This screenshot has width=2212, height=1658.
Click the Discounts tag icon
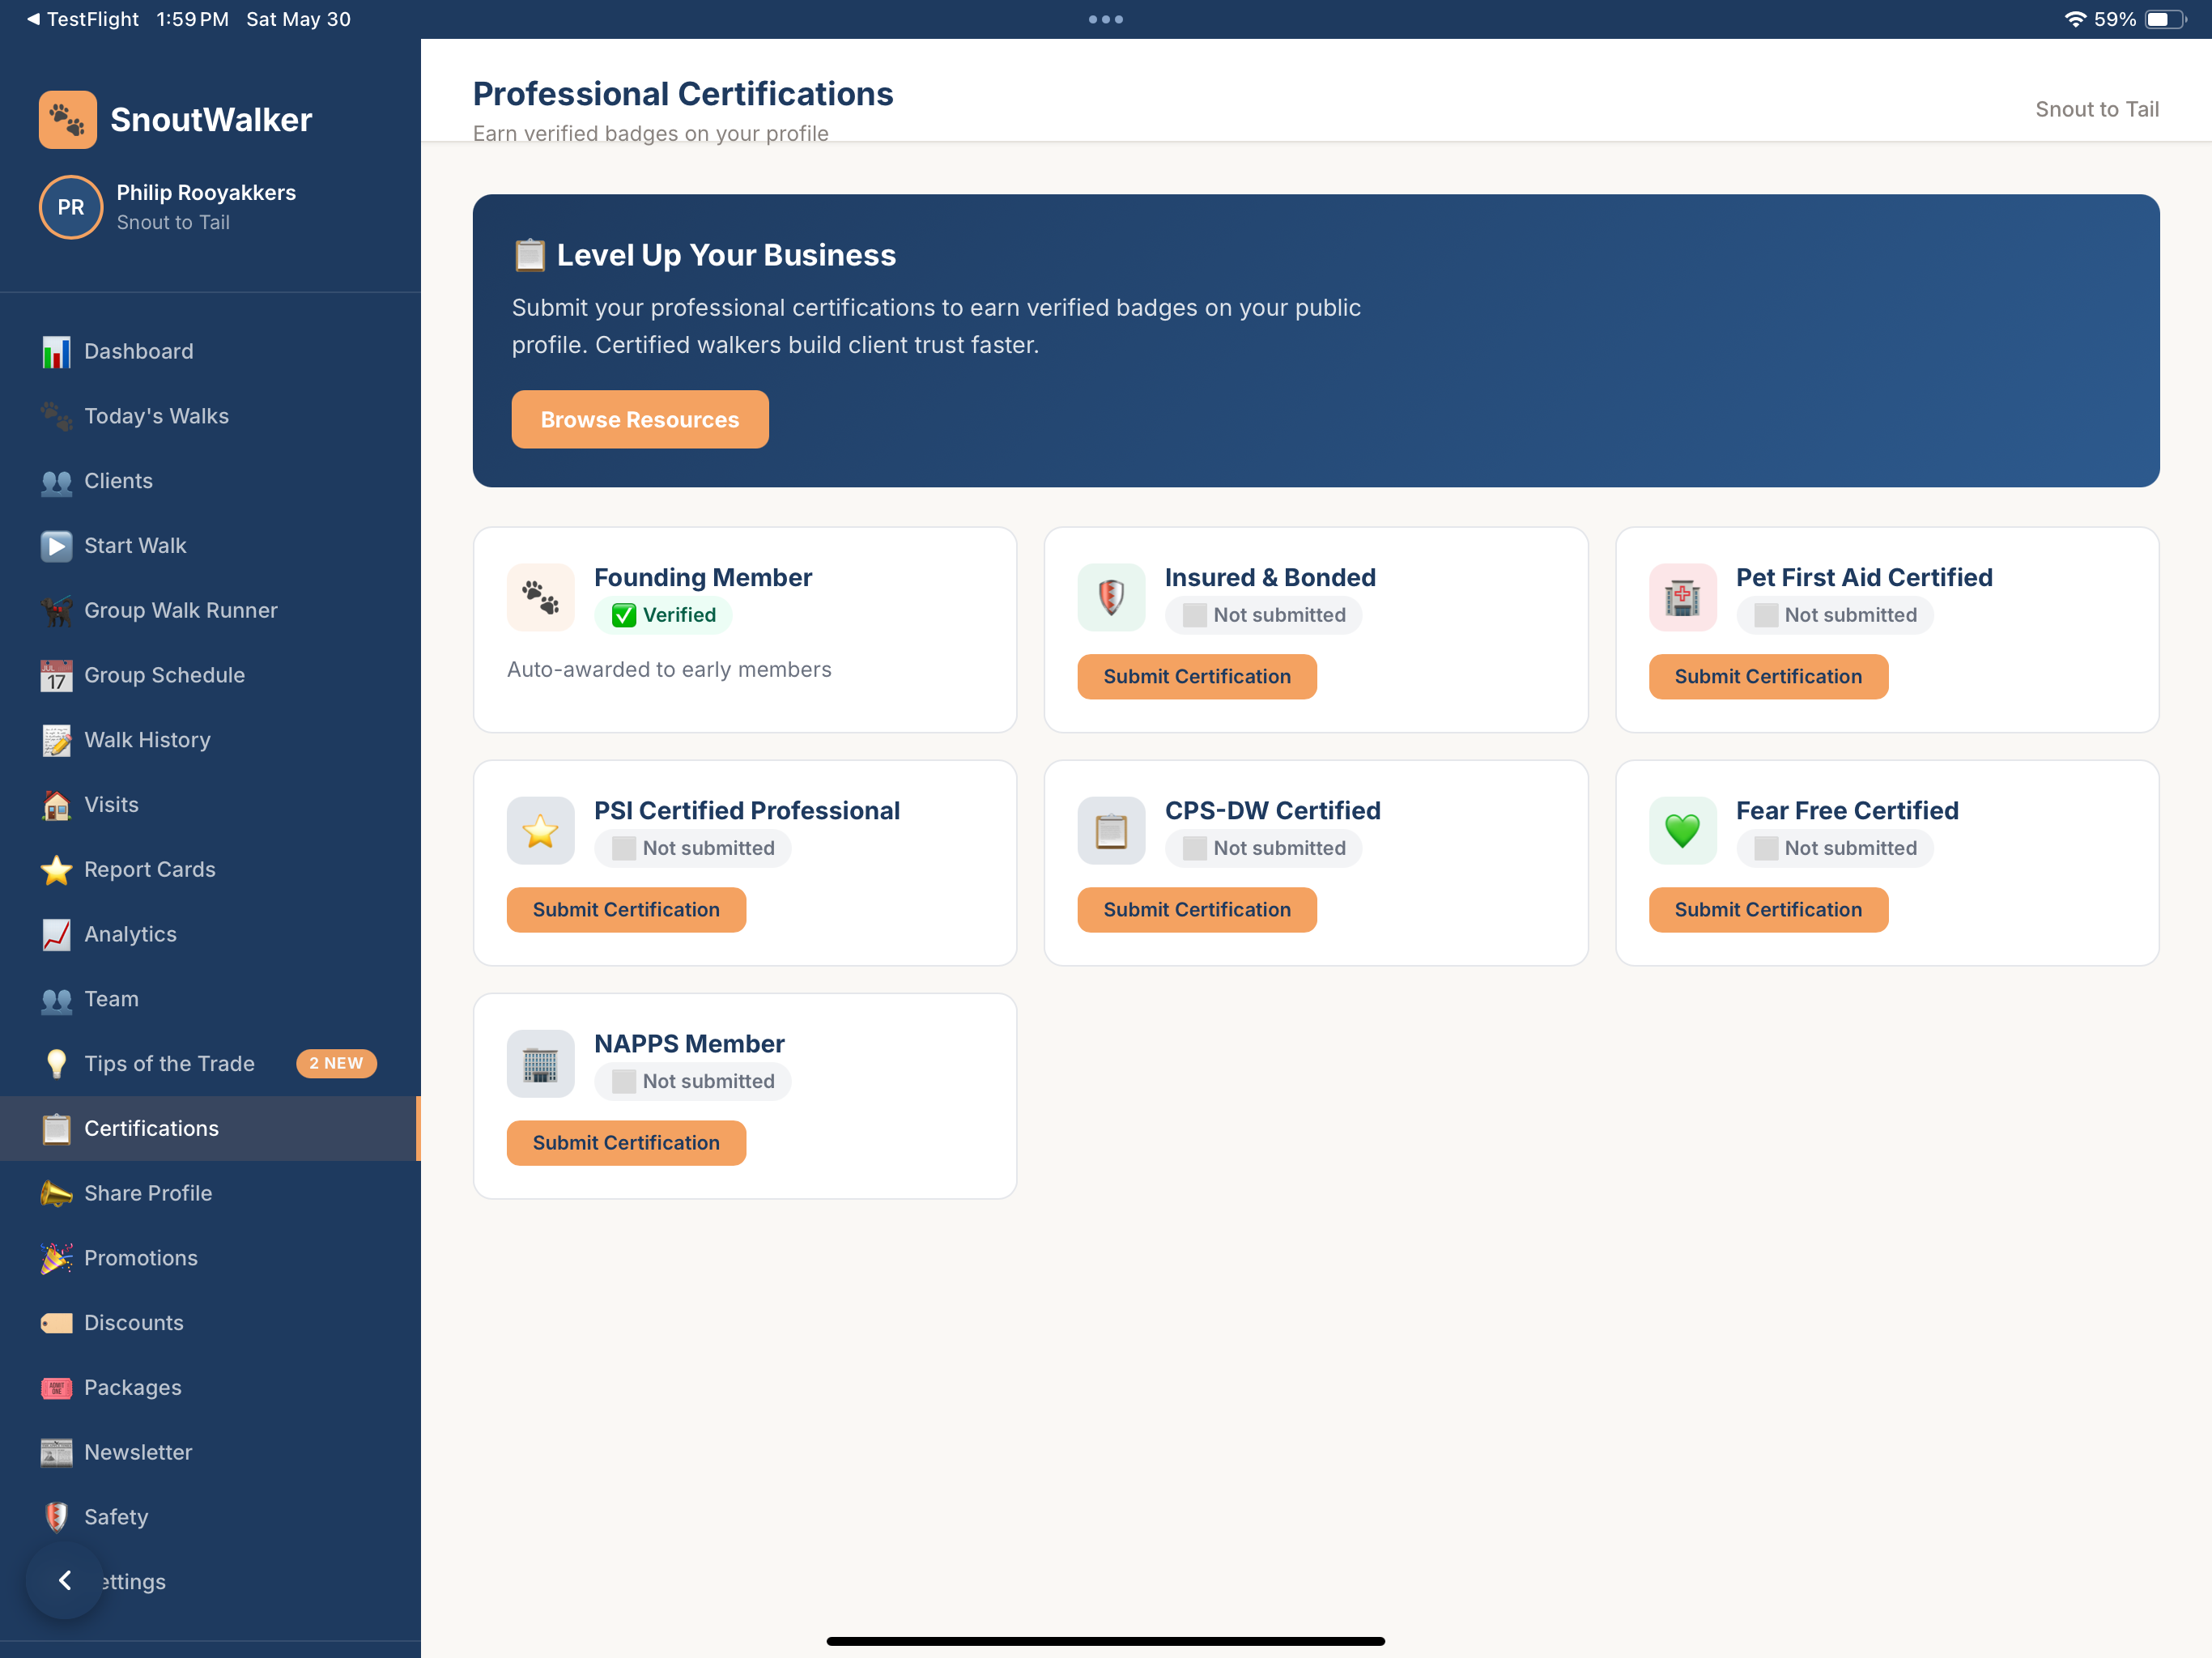56,1324
